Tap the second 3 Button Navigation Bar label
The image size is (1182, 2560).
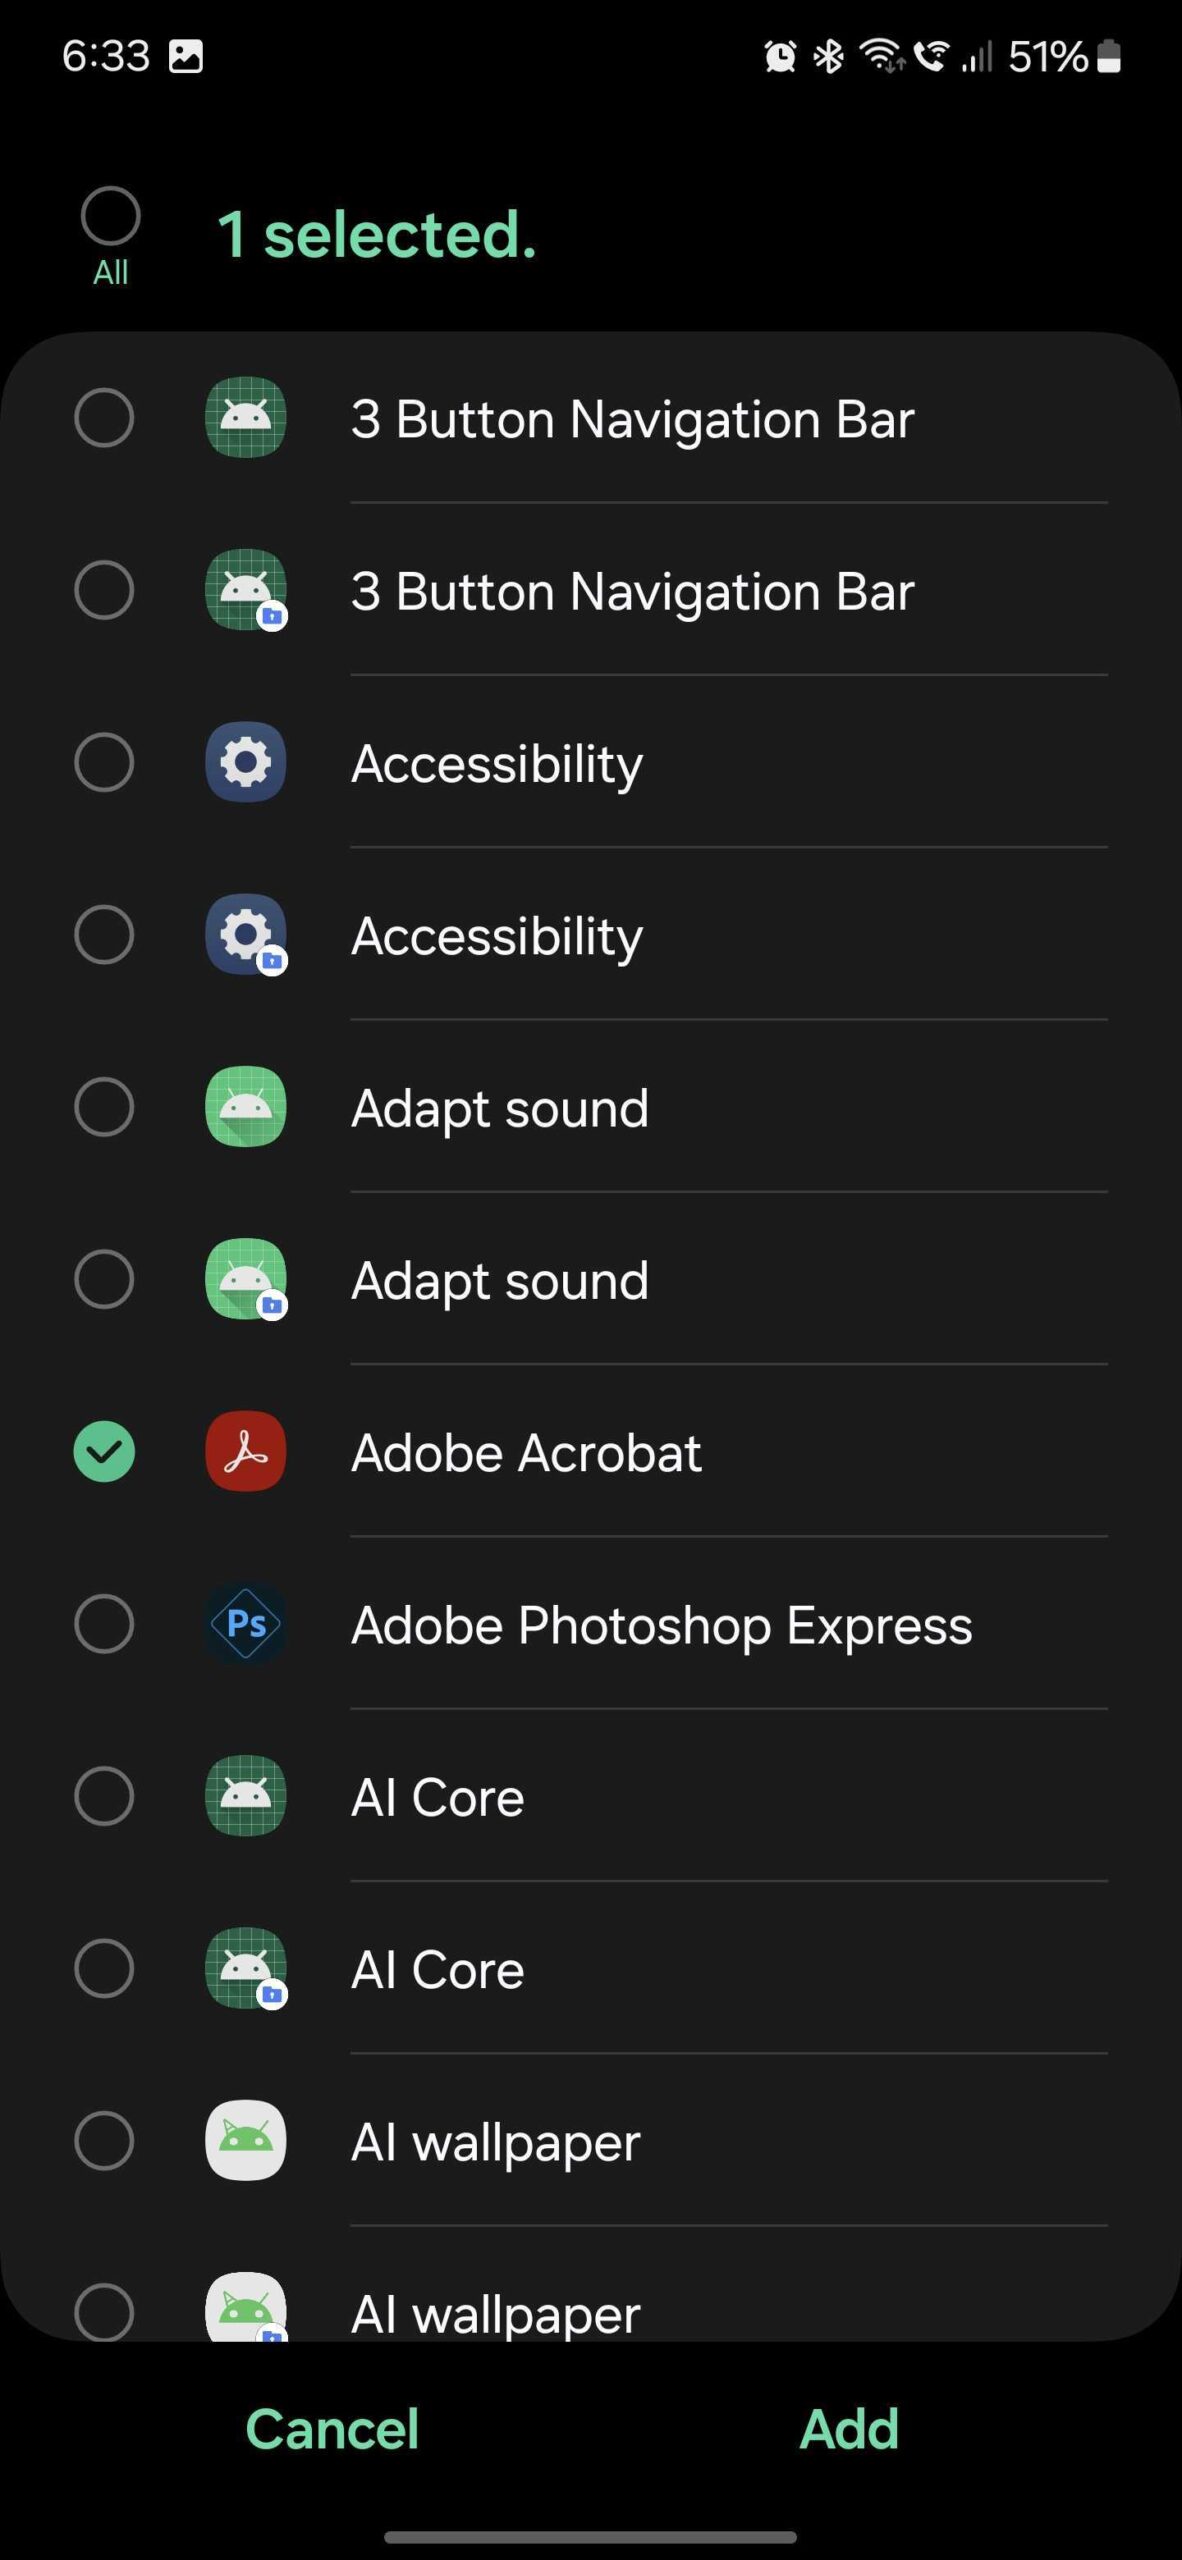632,591
